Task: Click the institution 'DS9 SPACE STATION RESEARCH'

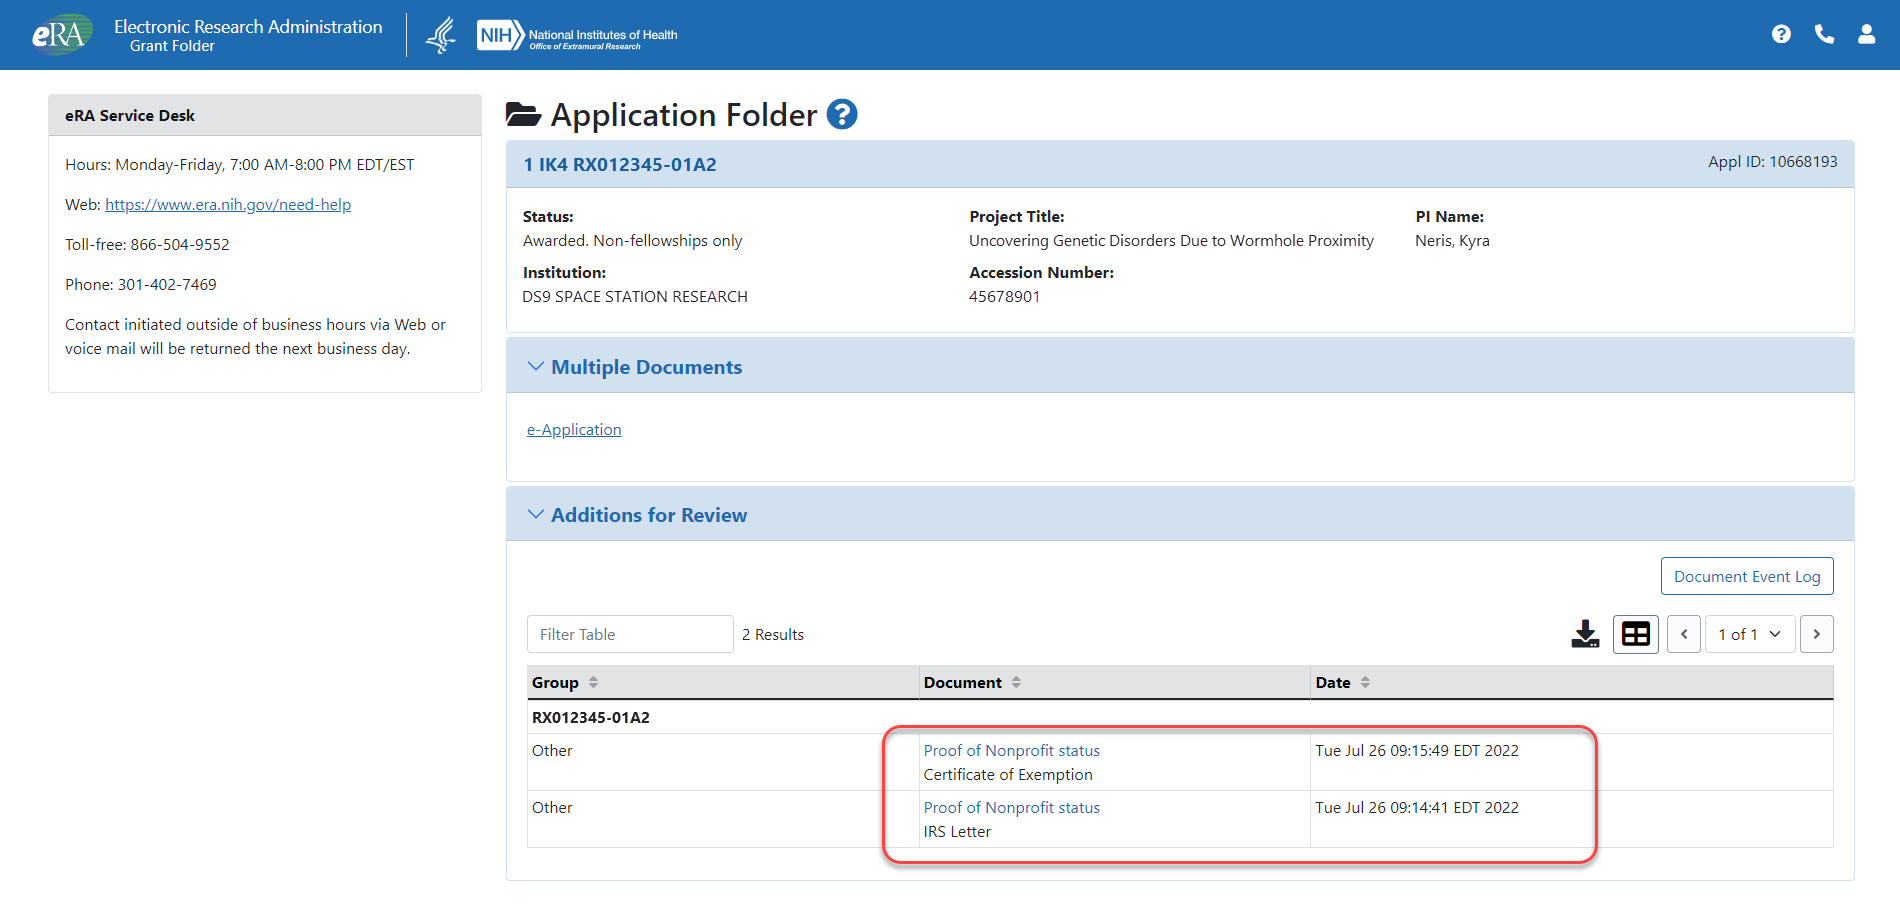Action: (635, 297)
